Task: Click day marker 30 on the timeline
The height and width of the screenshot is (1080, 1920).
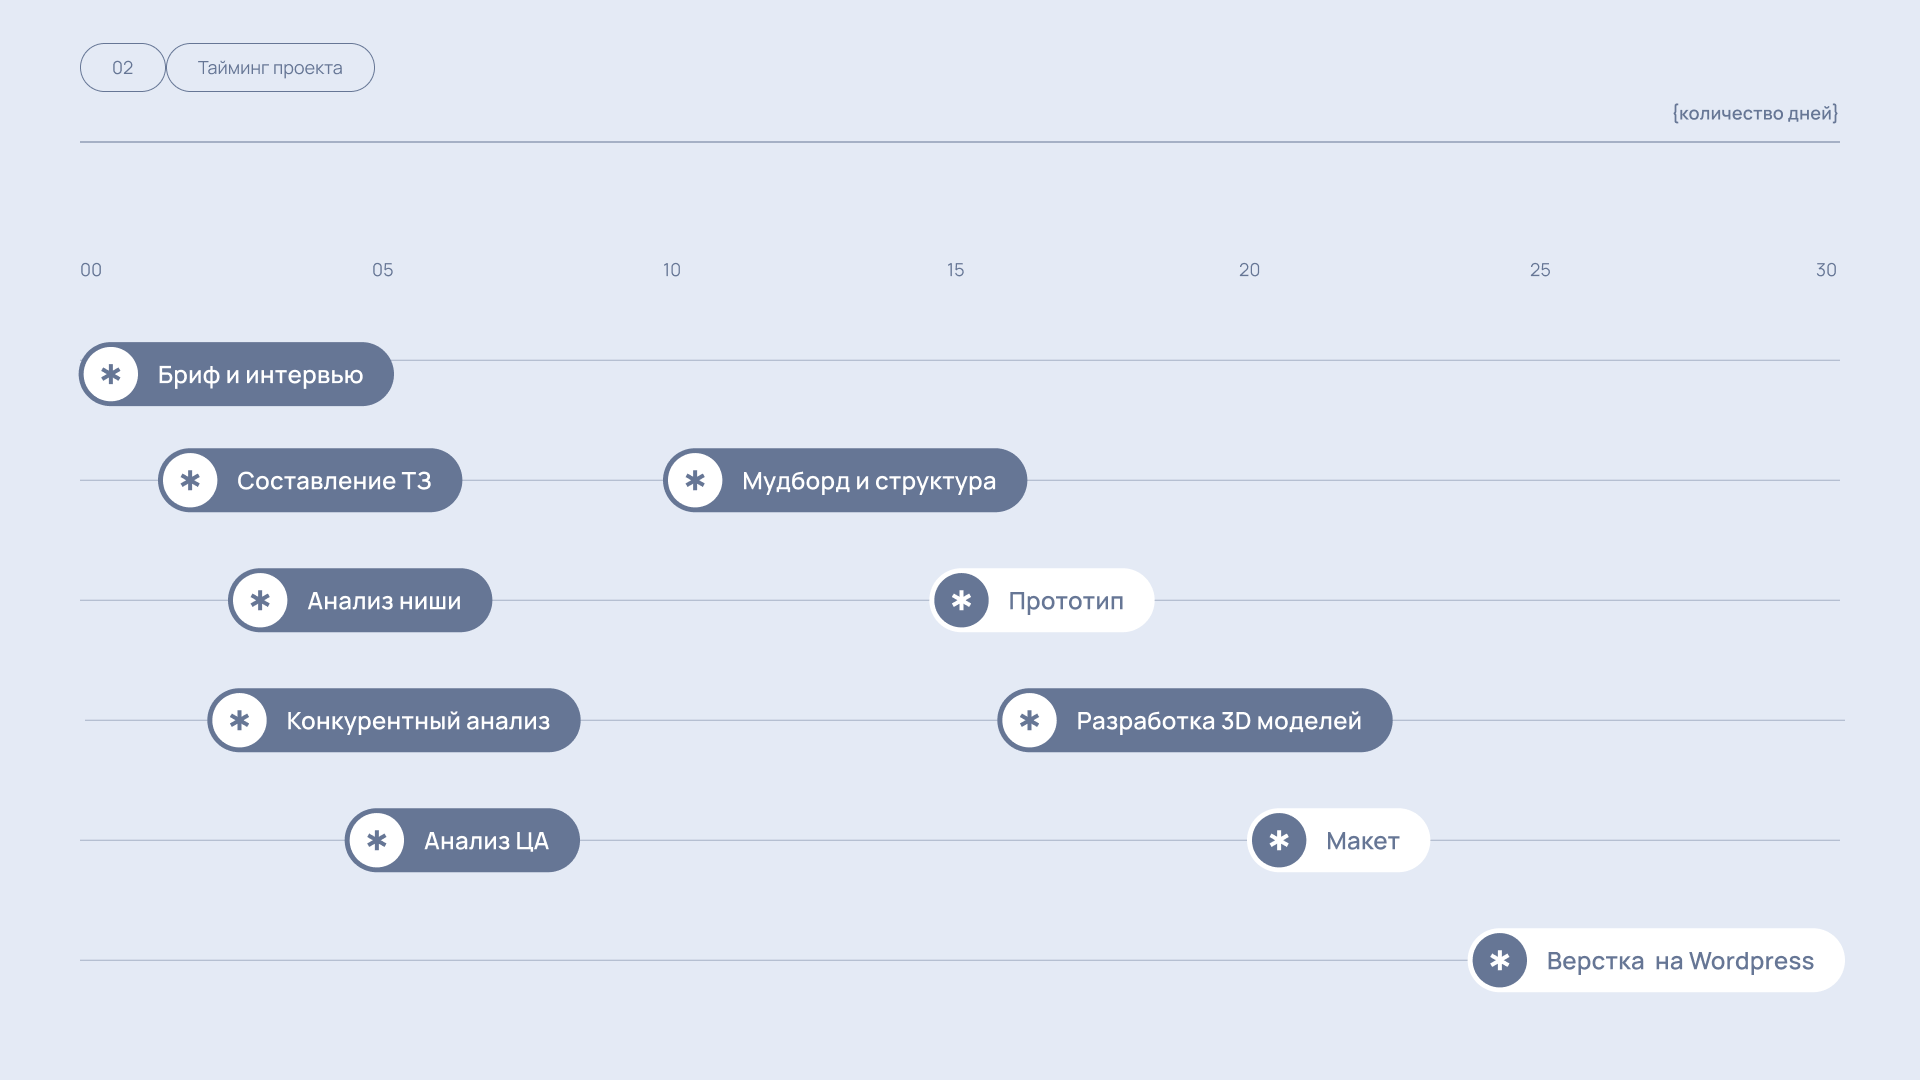Action: [1826, 270]
